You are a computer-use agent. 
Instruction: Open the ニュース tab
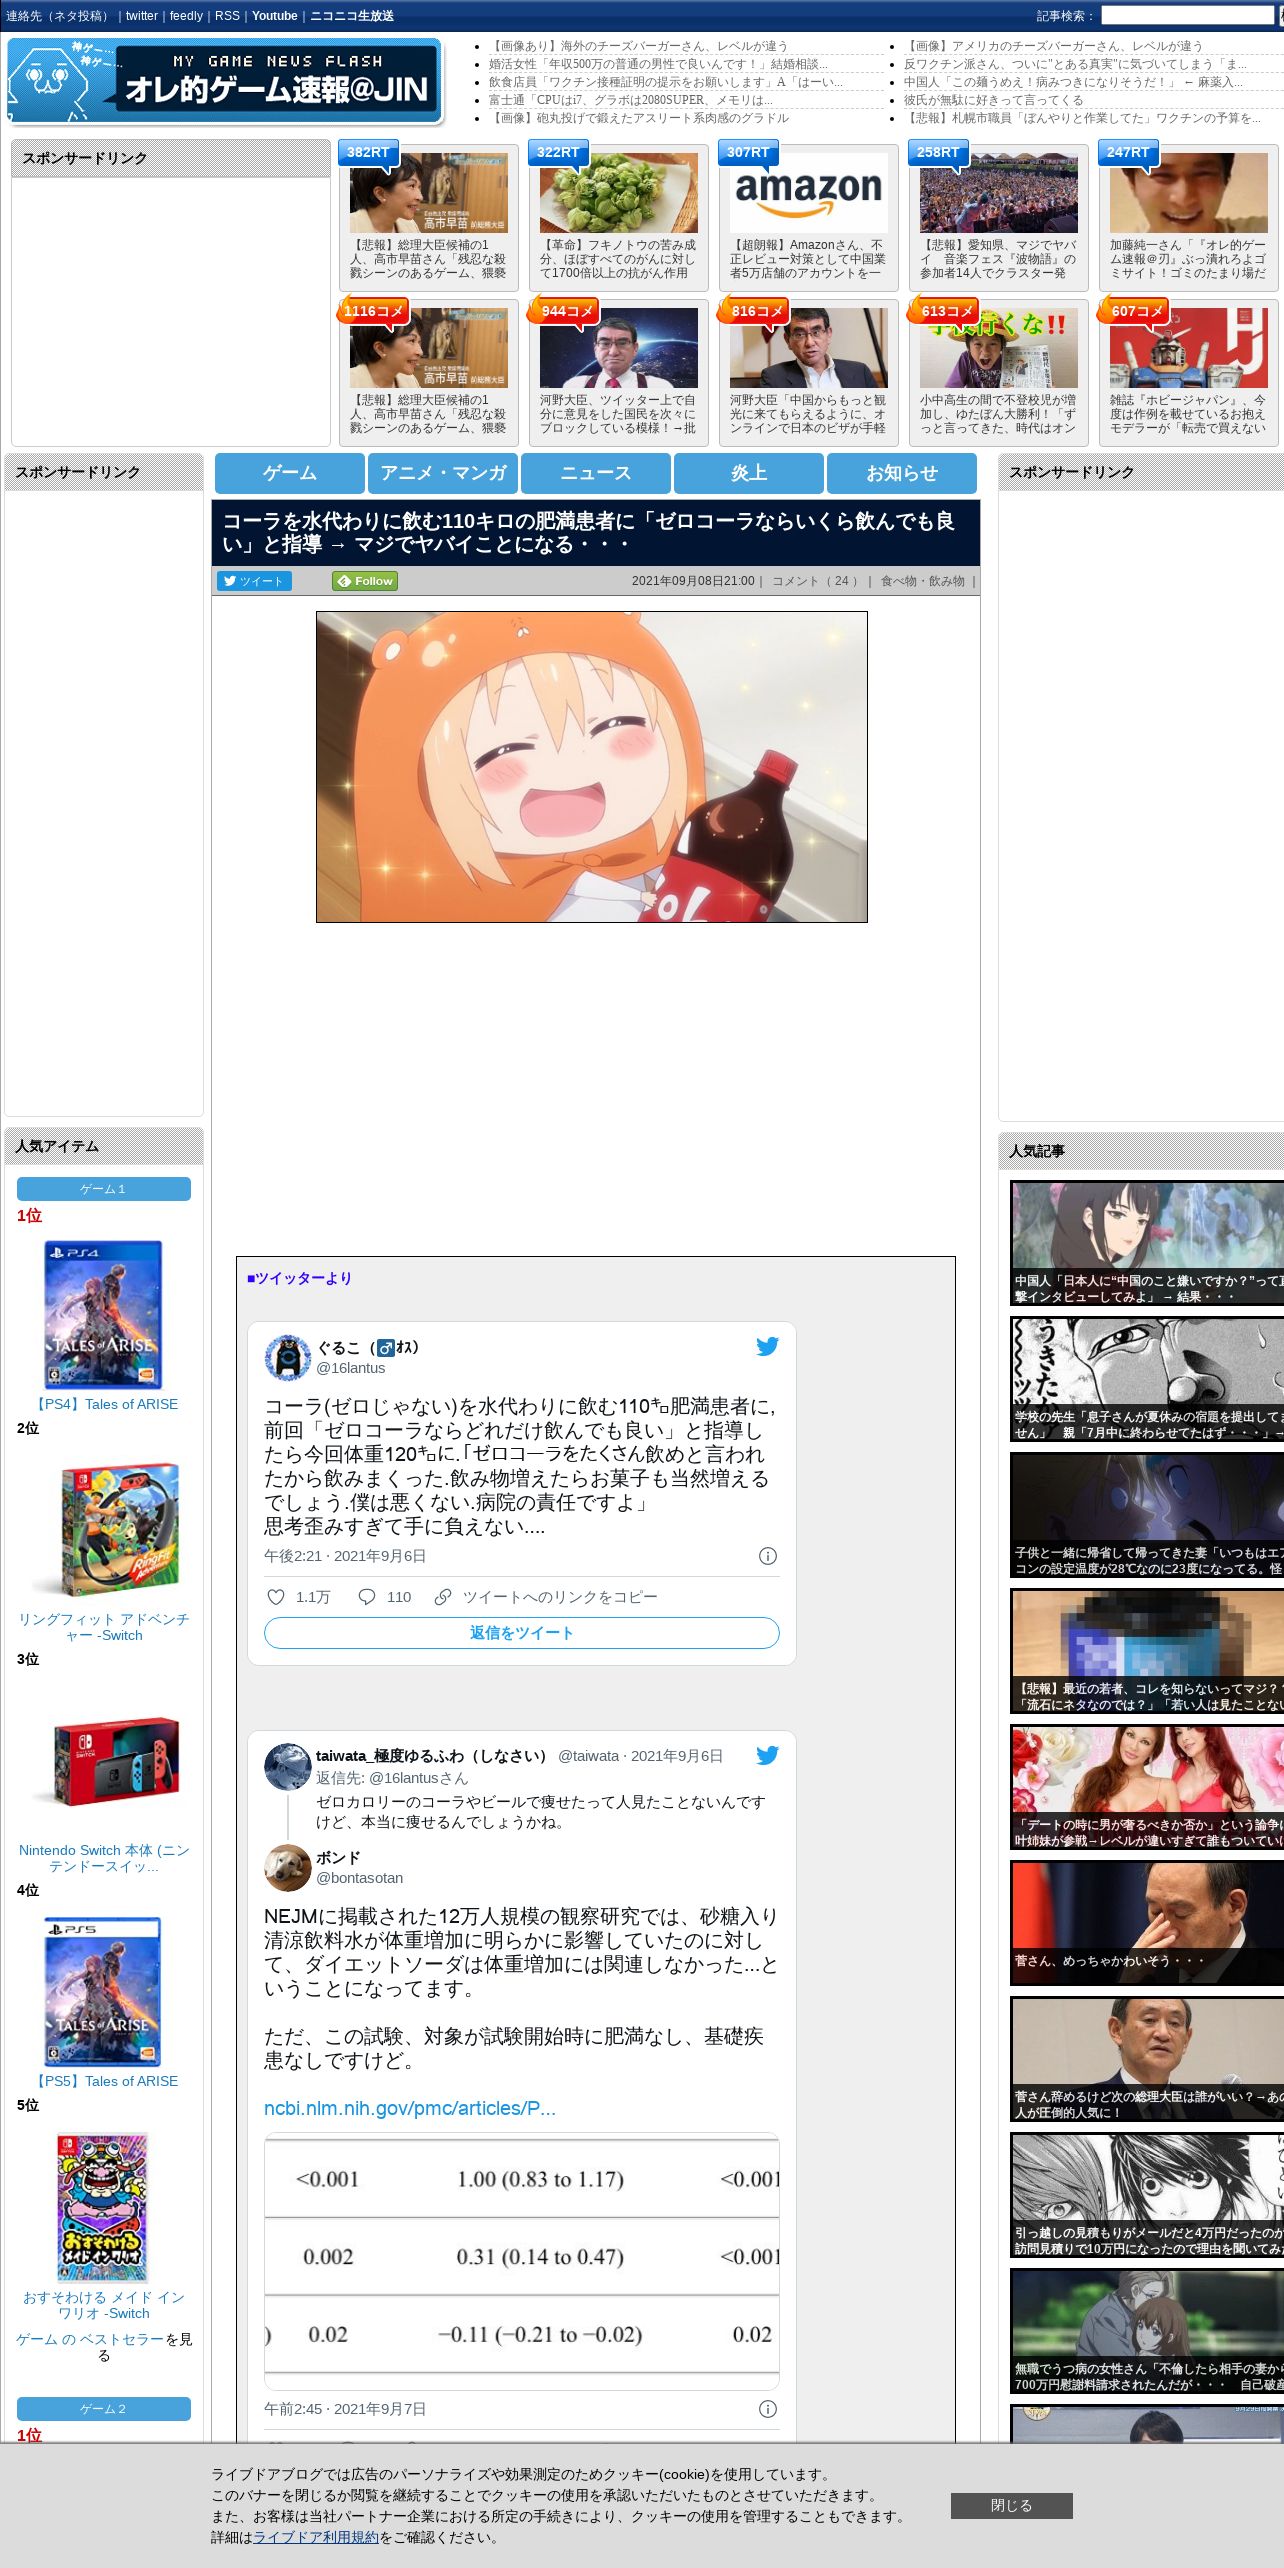point(596,473)
